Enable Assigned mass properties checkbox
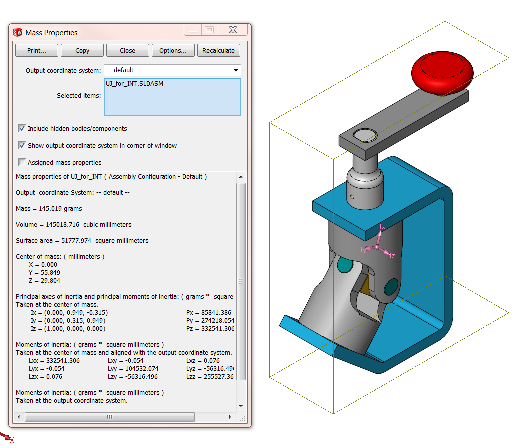 point(22,162)
